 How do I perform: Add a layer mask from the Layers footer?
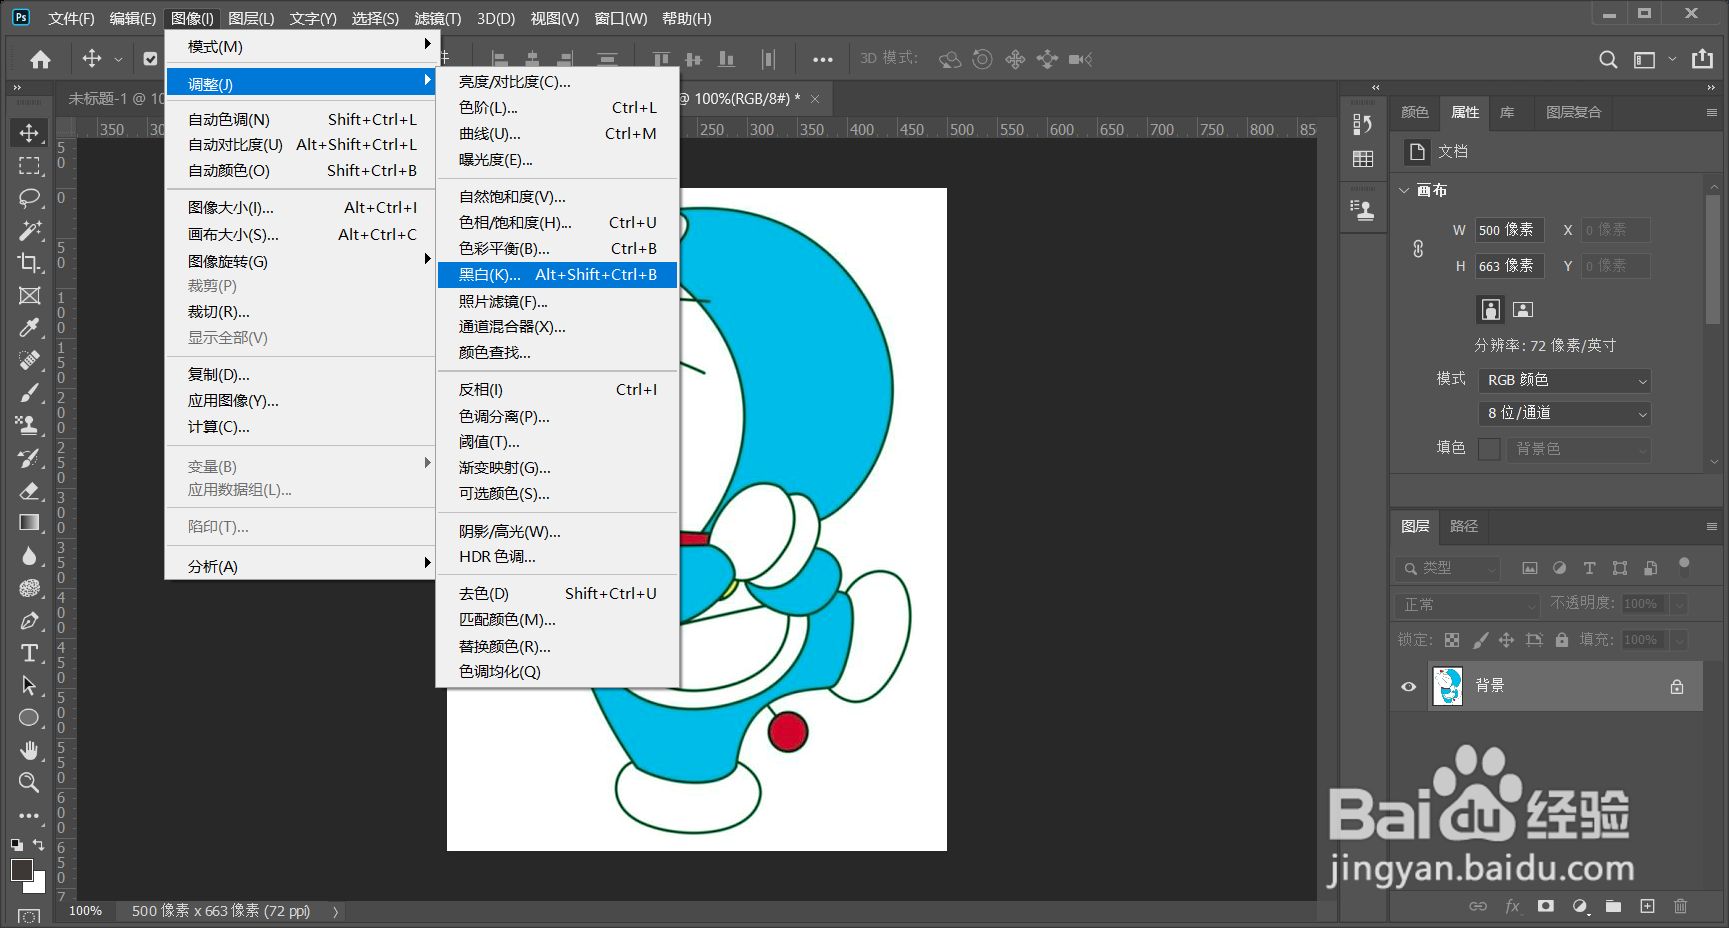point(1546,906)
